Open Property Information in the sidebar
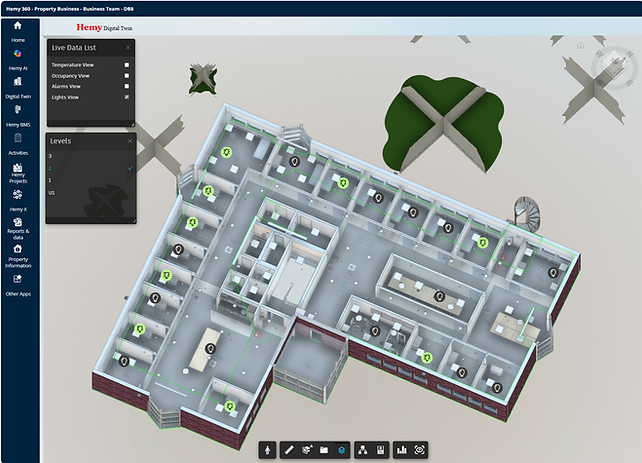This screenshot has width=642, height=463. [x=18, y=256]
